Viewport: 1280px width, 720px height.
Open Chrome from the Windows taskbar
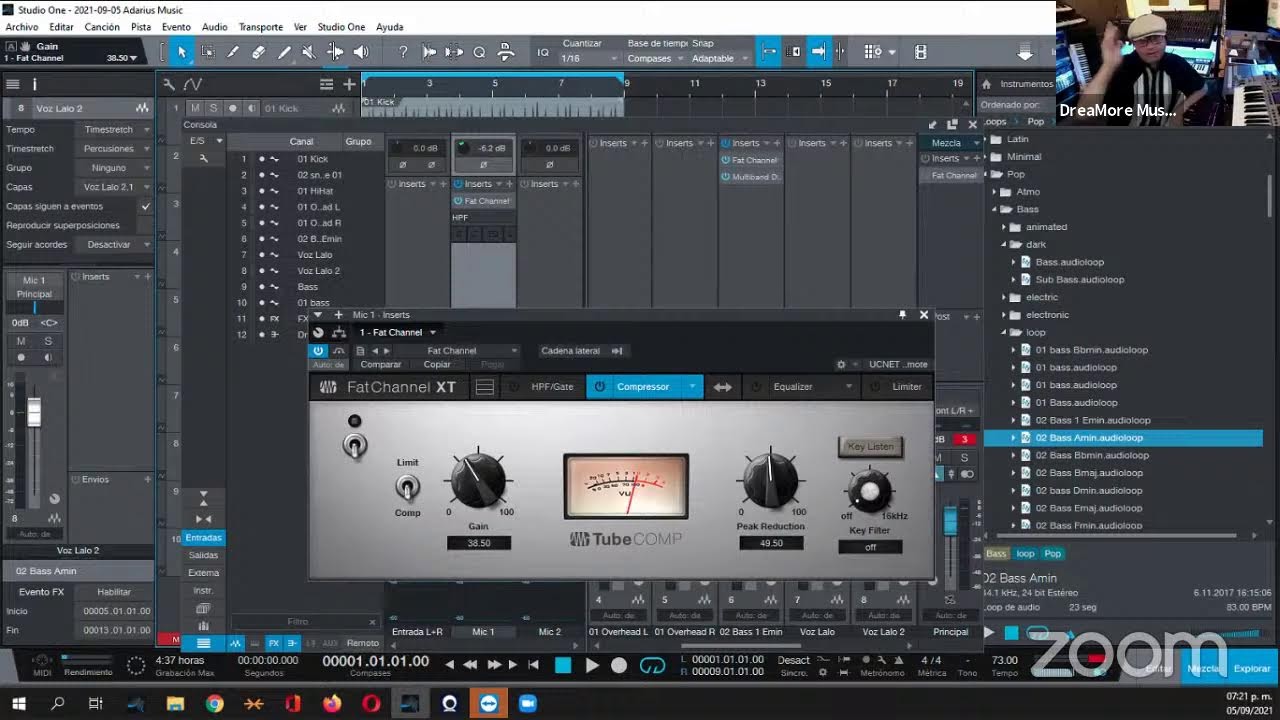click(x=214, y=704)
